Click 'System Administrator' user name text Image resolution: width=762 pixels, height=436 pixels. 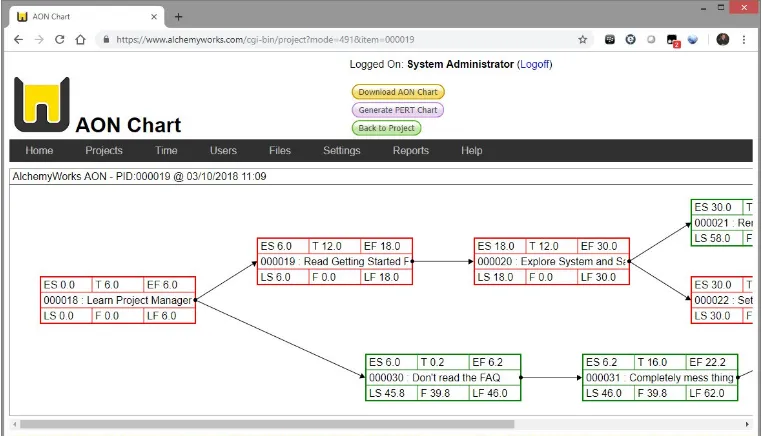pyautogui.click(x=460, y=64)
